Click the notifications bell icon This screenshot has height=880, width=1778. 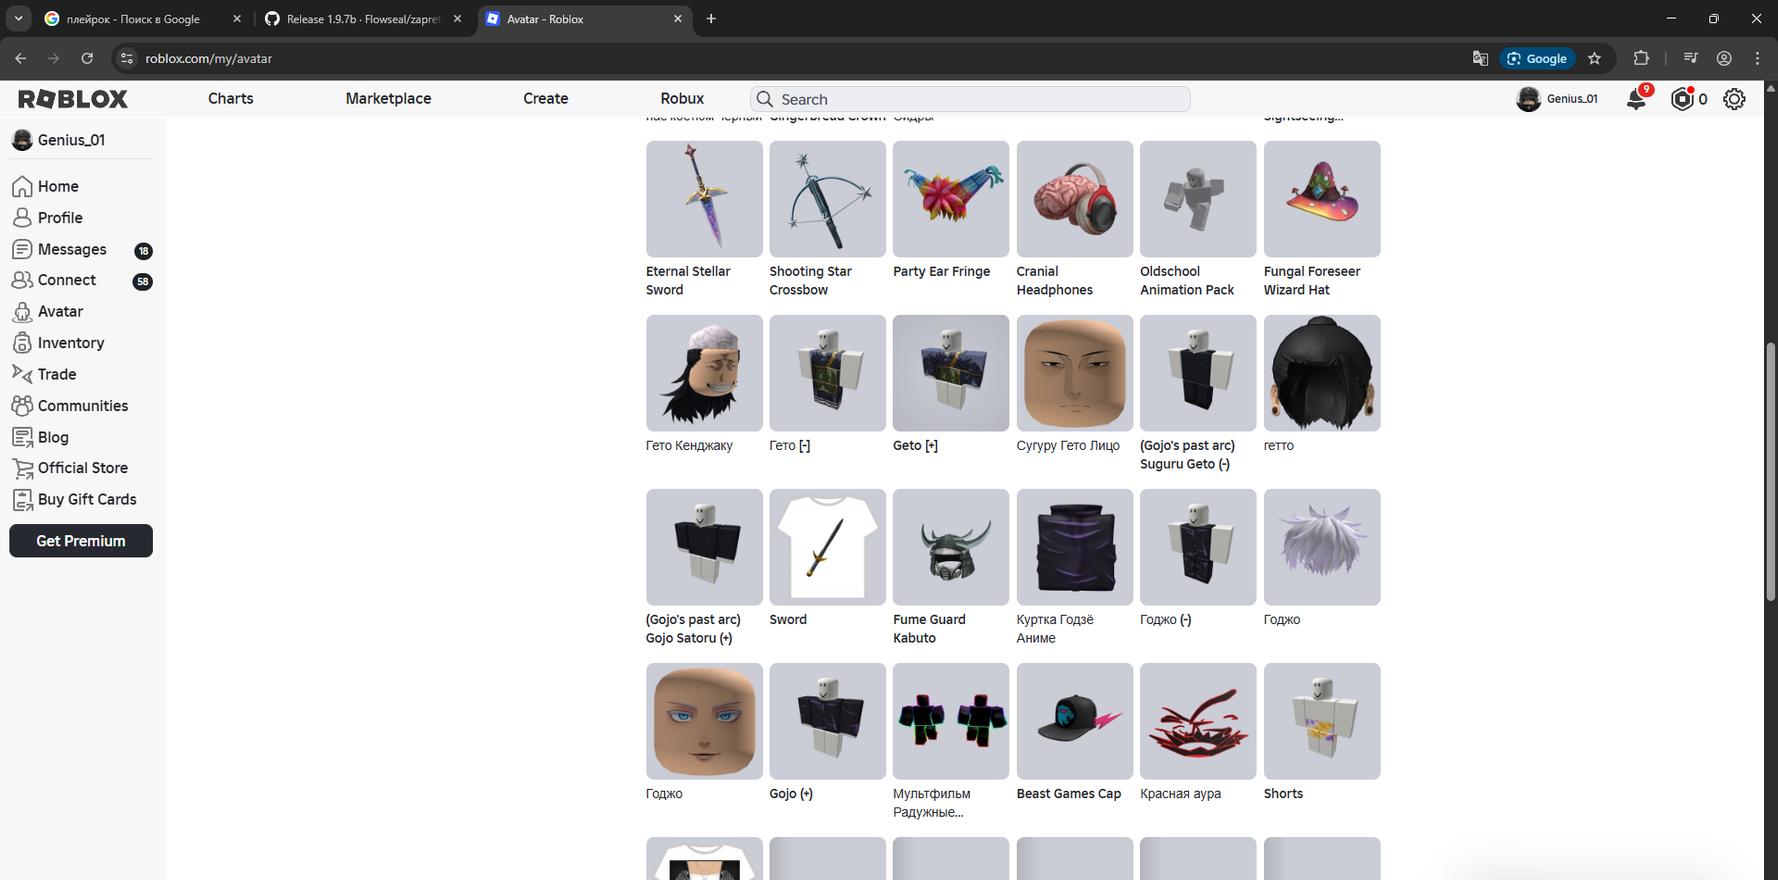1636,99
